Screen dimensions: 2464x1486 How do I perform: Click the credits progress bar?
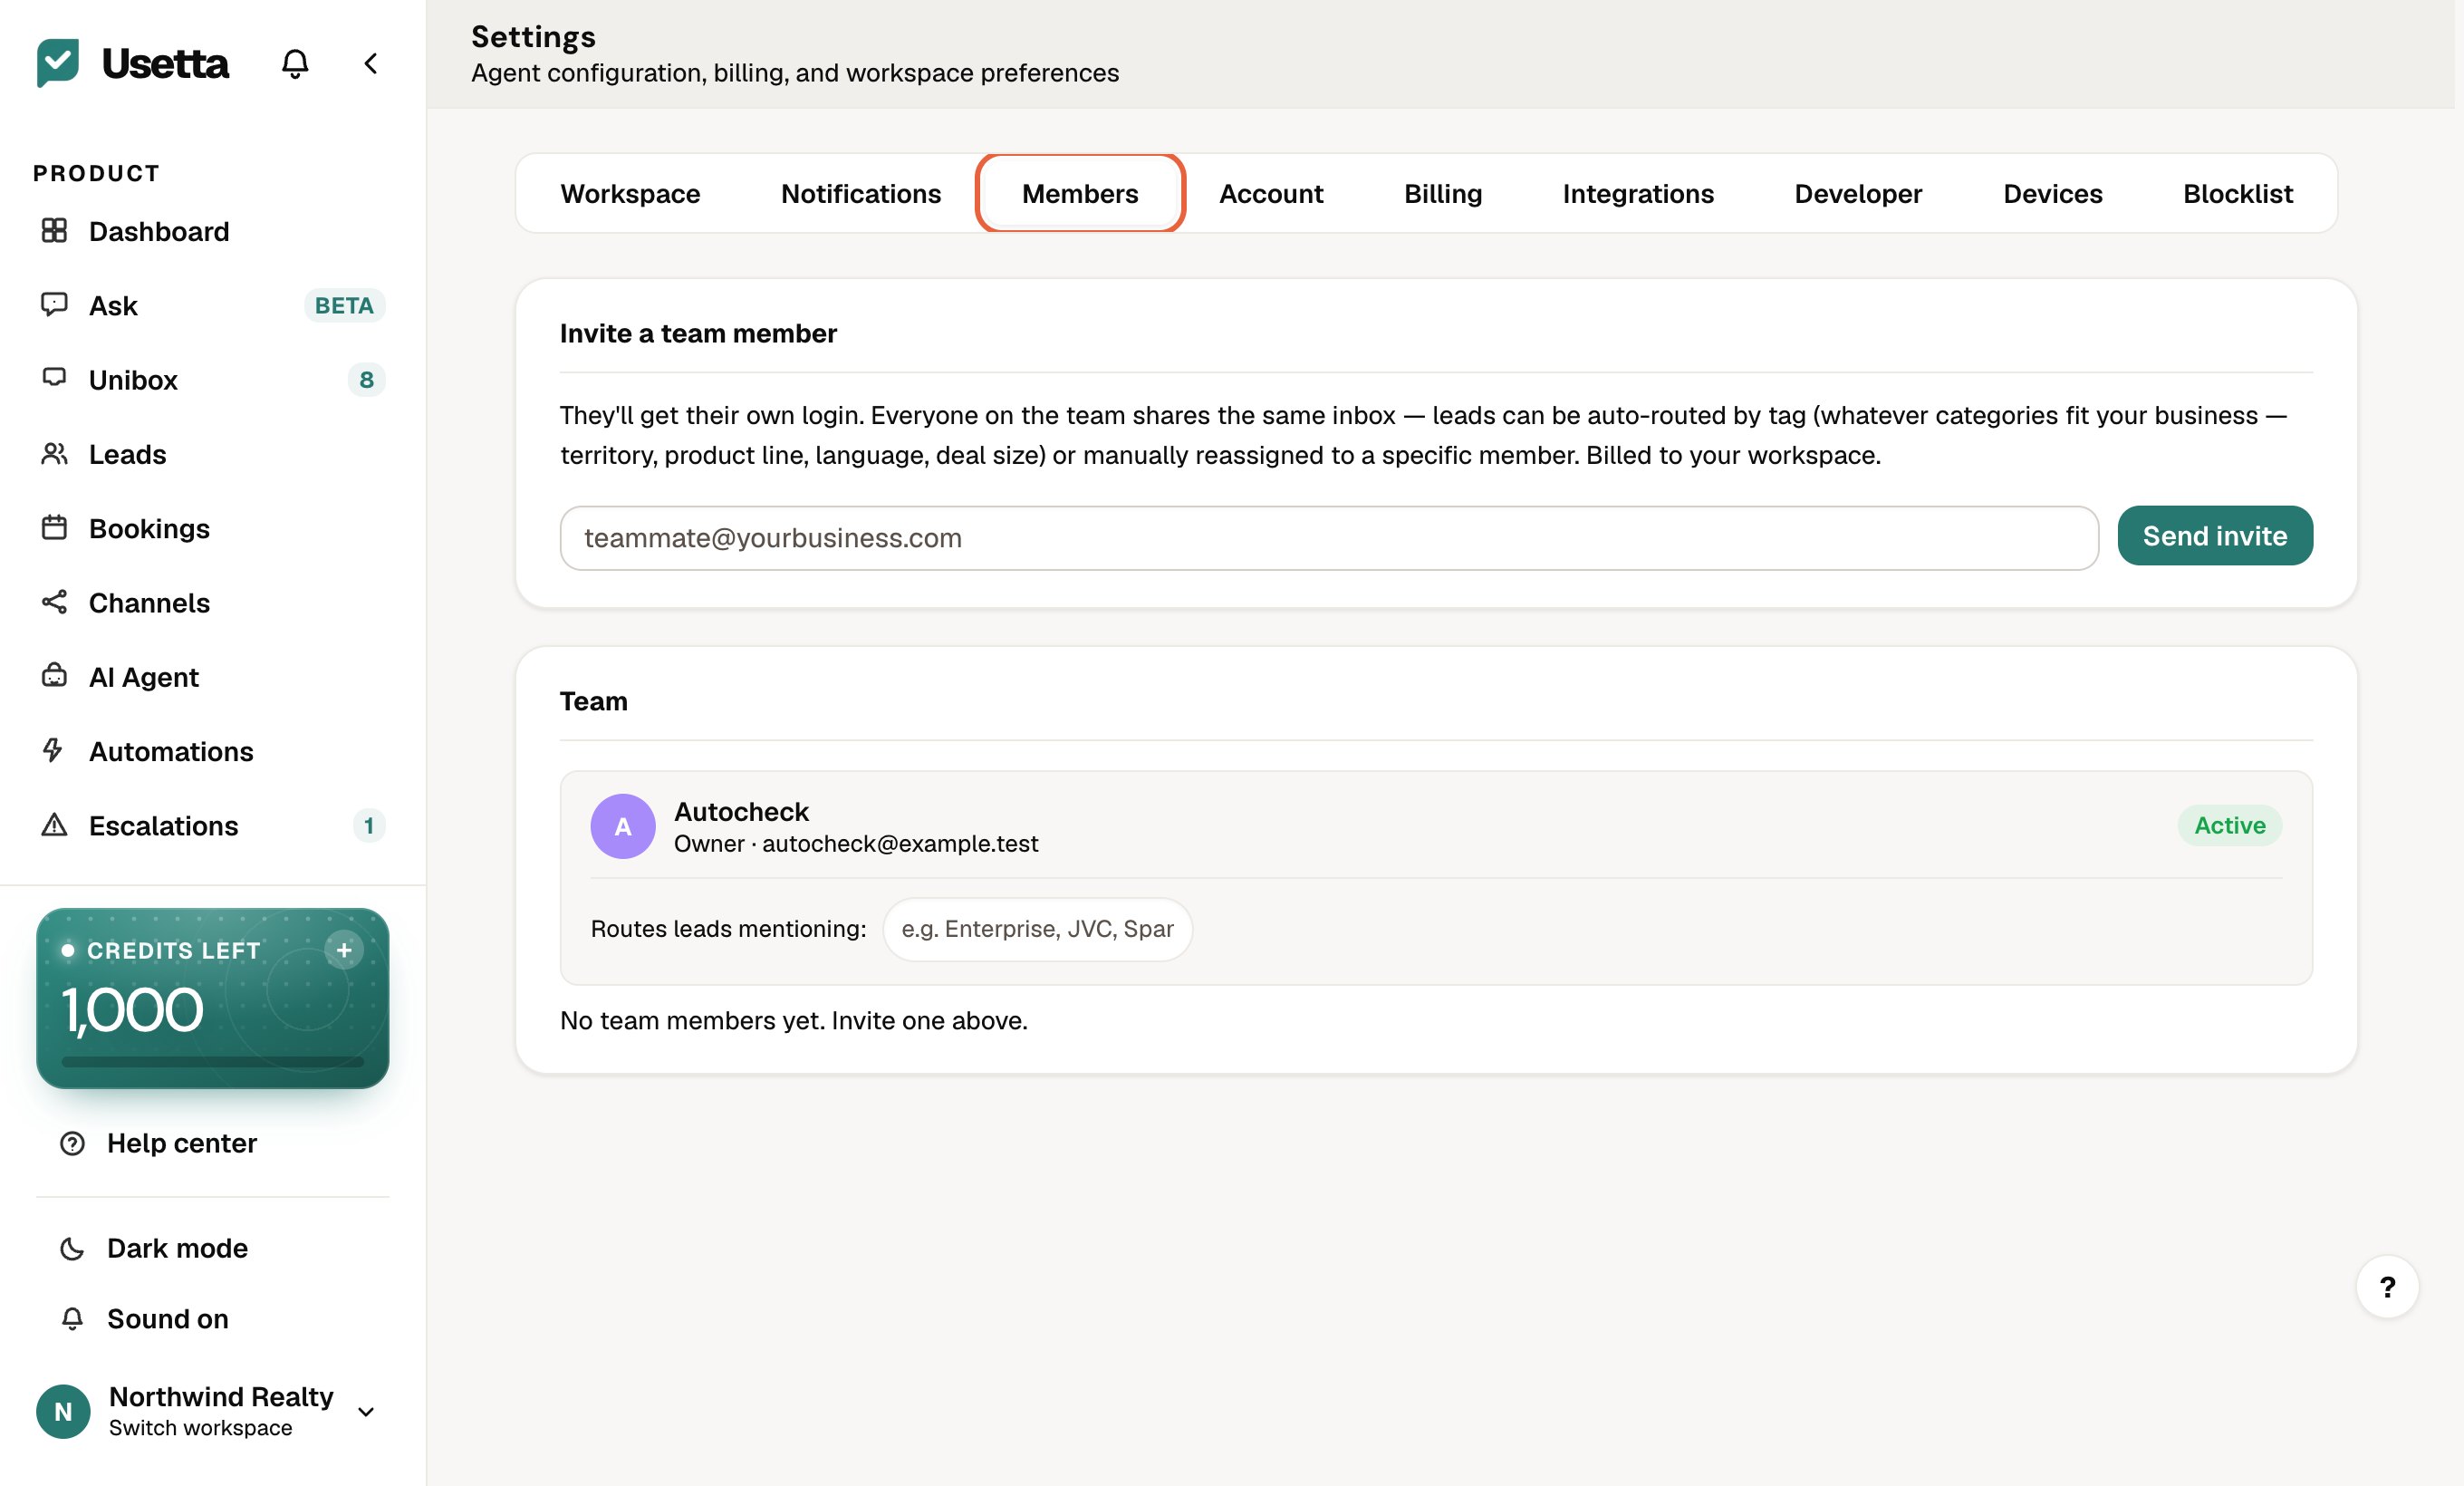pos(212,1061)
